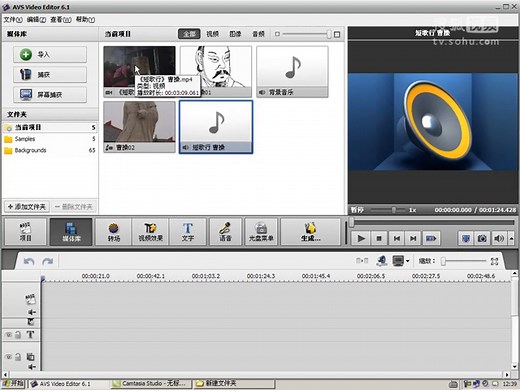Select the 曹操02 statue image thumbnail
This screenshot has width=520, height=390.
(139, 127)
